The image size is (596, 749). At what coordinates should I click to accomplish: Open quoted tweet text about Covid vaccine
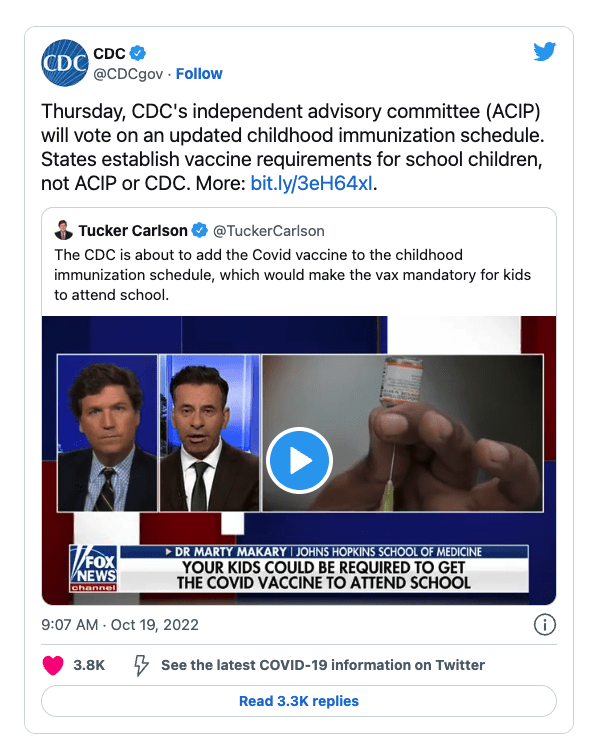click(292, 275)
